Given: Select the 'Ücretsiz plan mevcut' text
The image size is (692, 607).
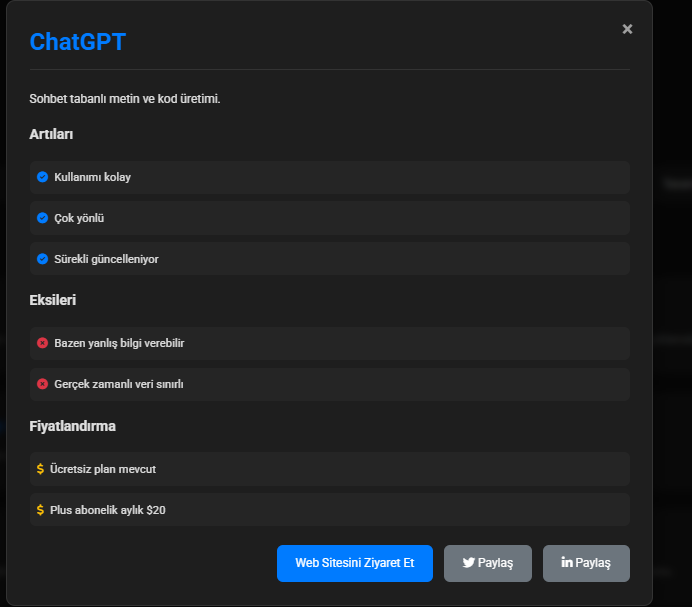Looking at the screenshot, I should click(x=103, y=469).
